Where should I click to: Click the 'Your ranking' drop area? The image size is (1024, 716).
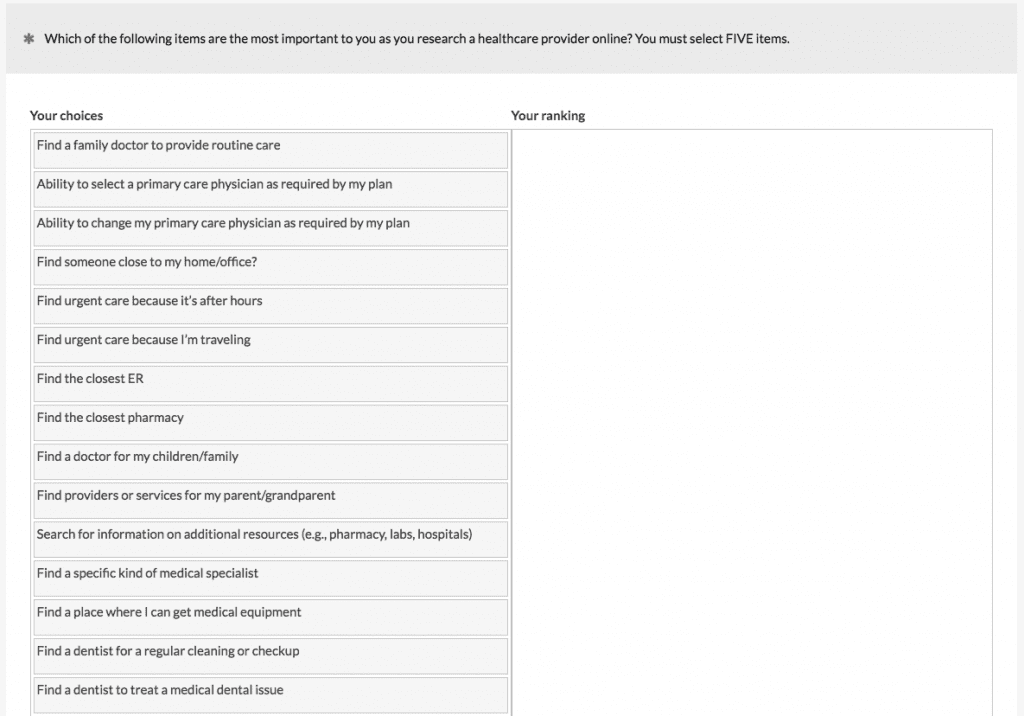tap(750, 400)
